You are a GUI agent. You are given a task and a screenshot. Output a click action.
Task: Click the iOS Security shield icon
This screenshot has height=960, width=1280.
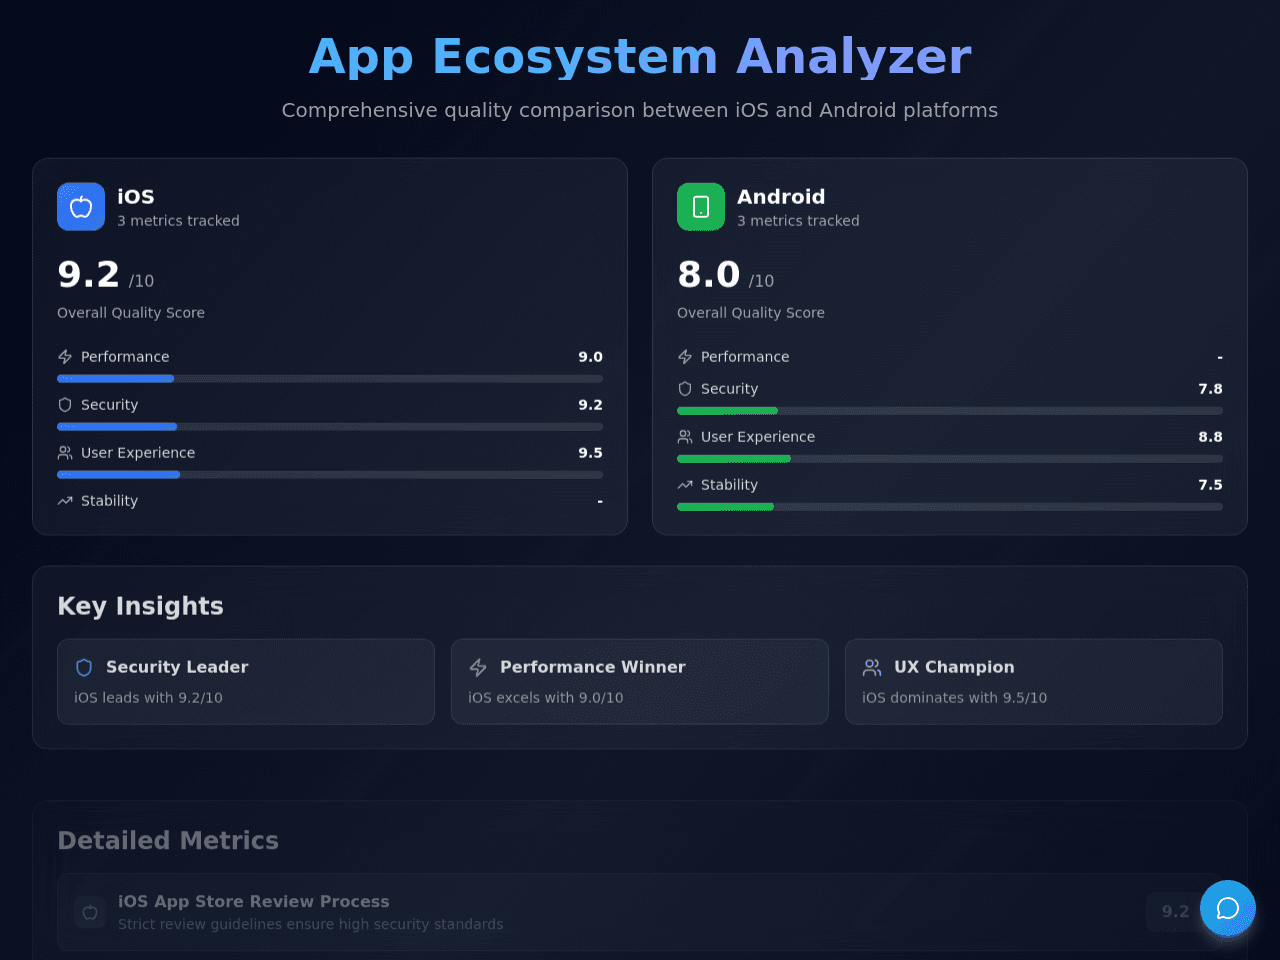coord(65,405)
